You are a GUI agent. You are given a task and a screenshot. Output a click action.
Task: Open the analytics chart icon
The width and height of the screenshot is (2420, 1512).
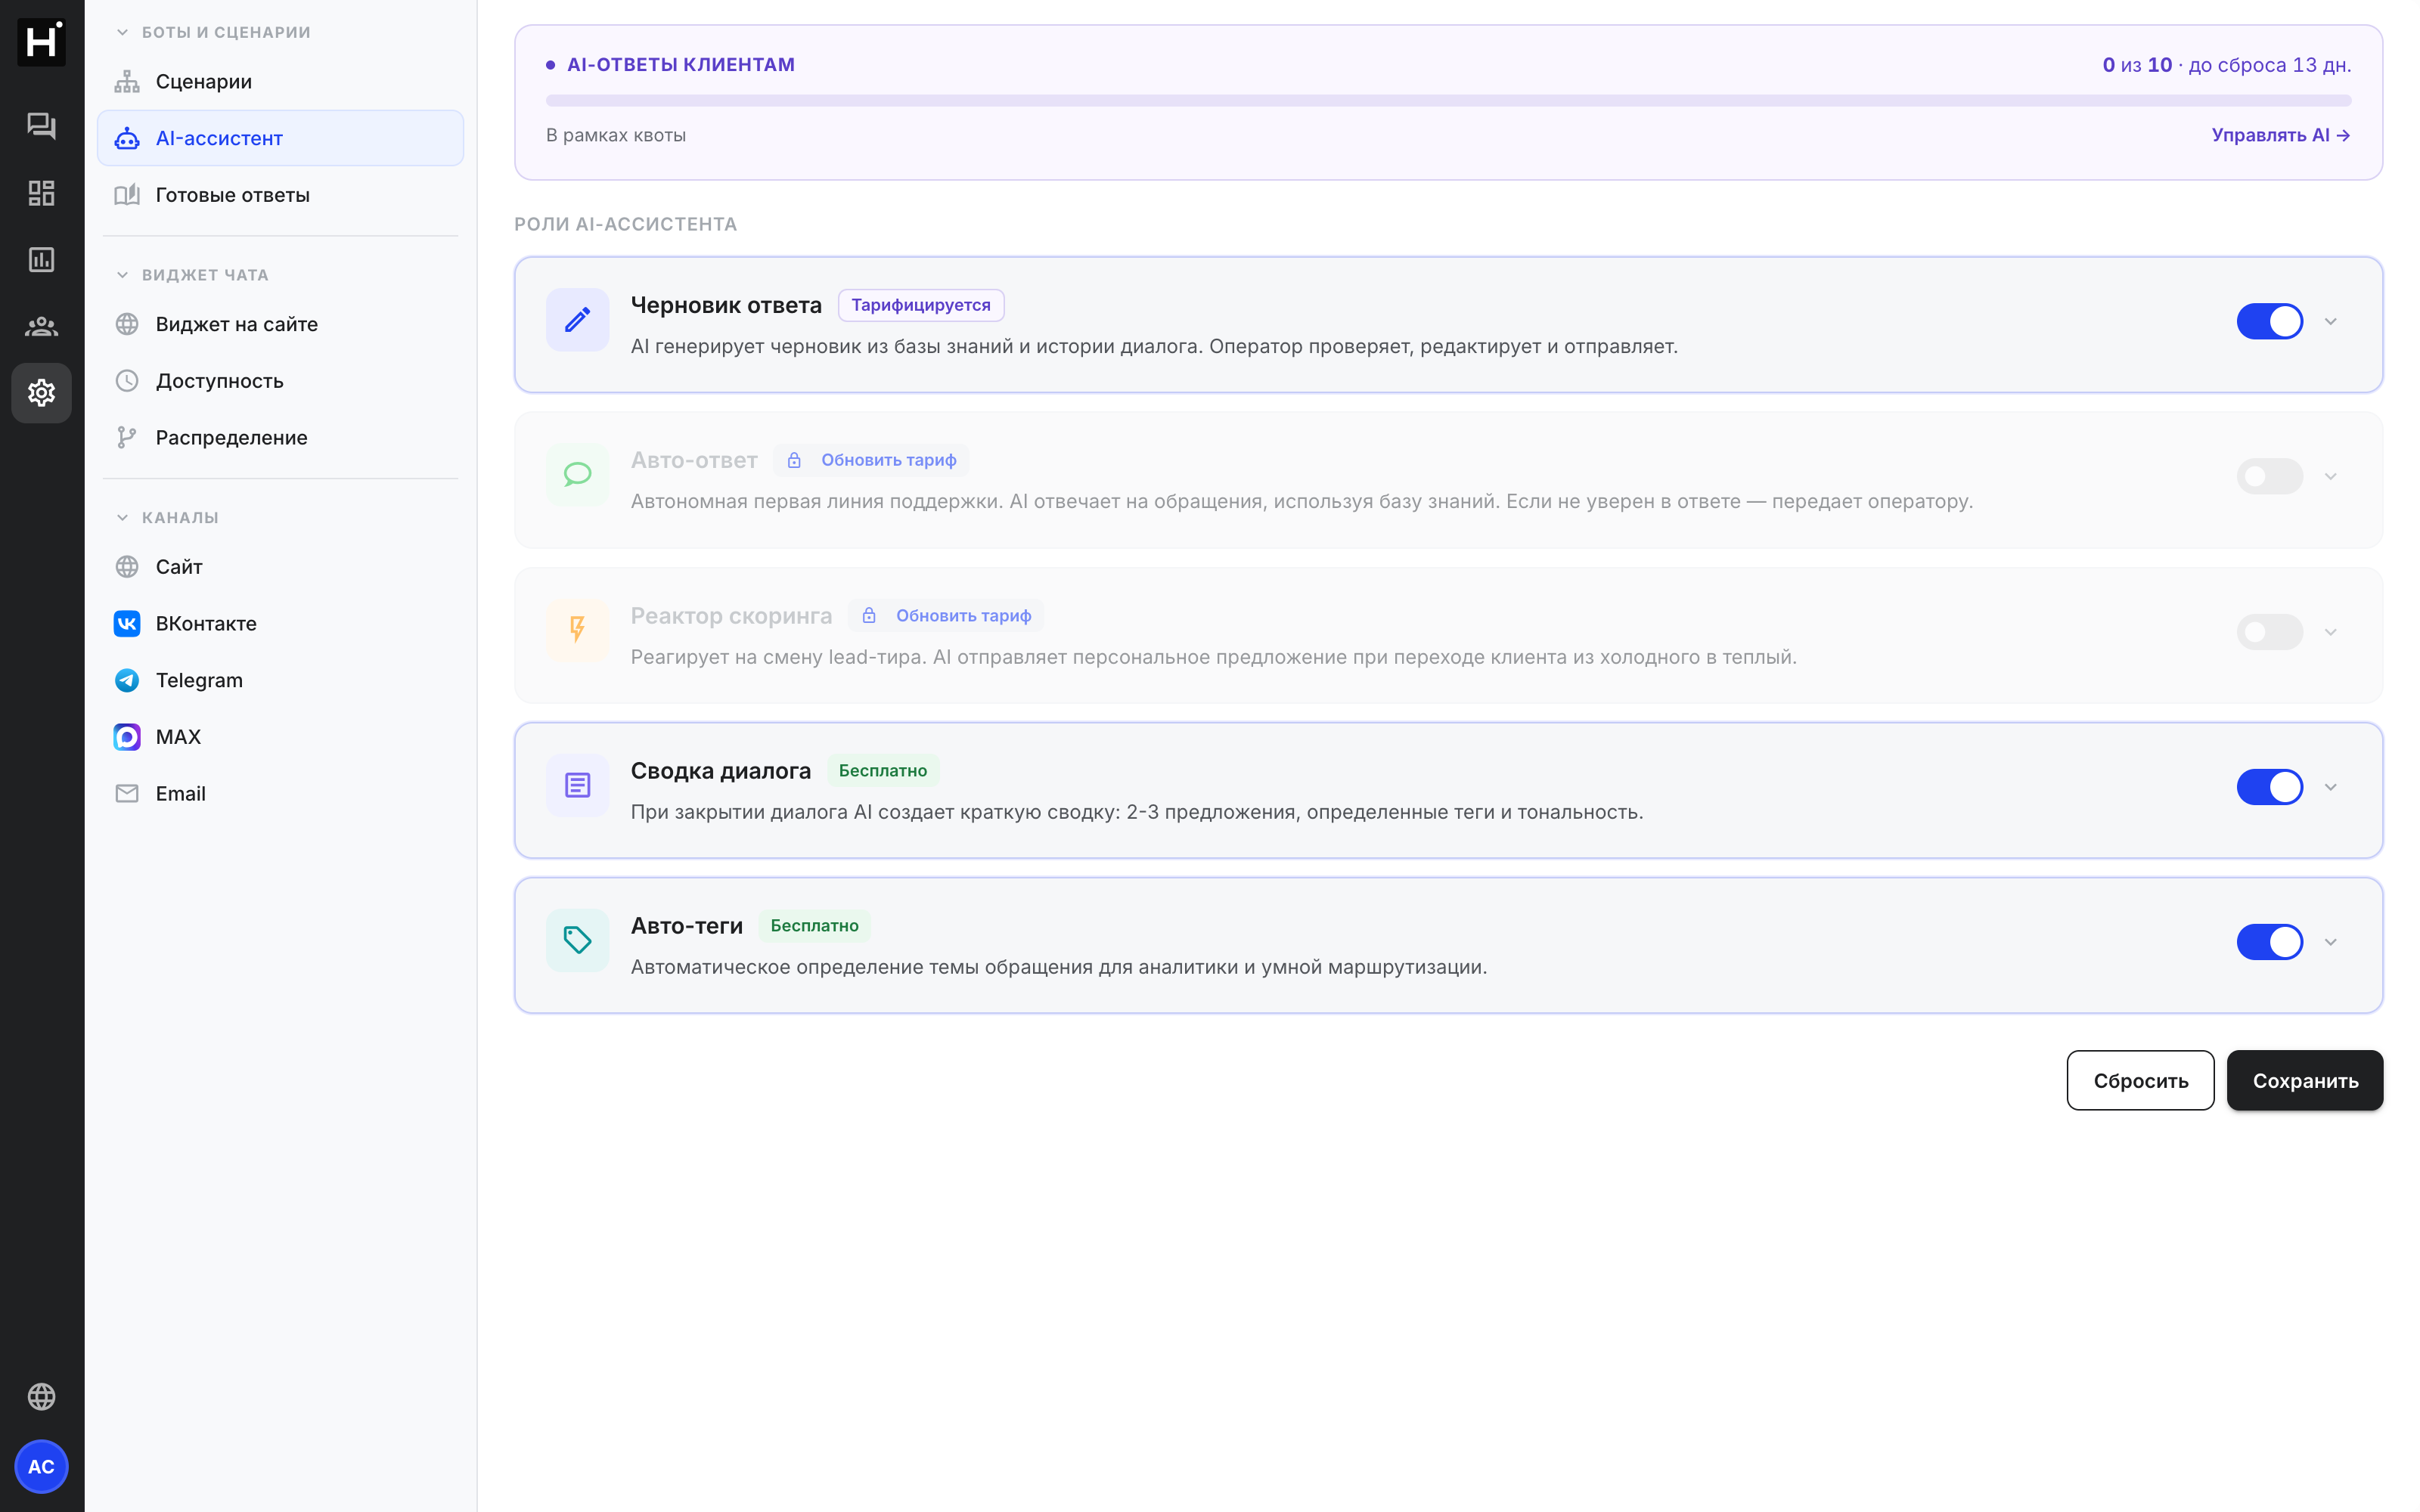click(41, 260)
